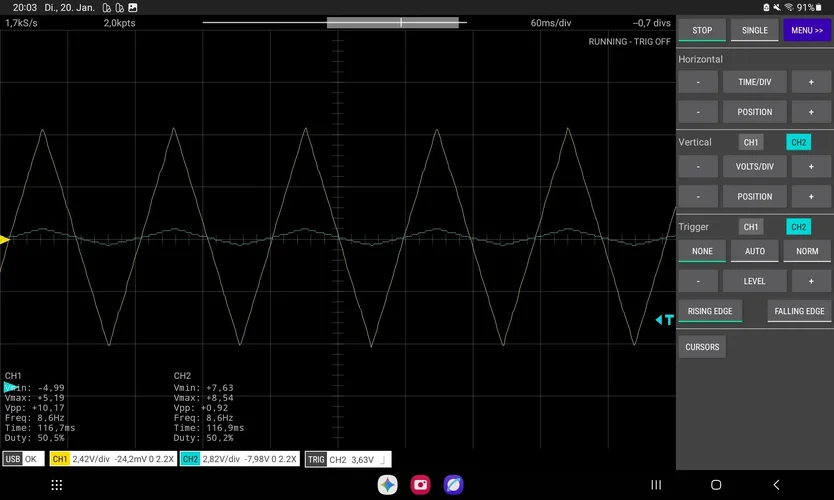Click the -0,7 divs offset readout
Screen dimensions: 834x500
tap(652, 23)
